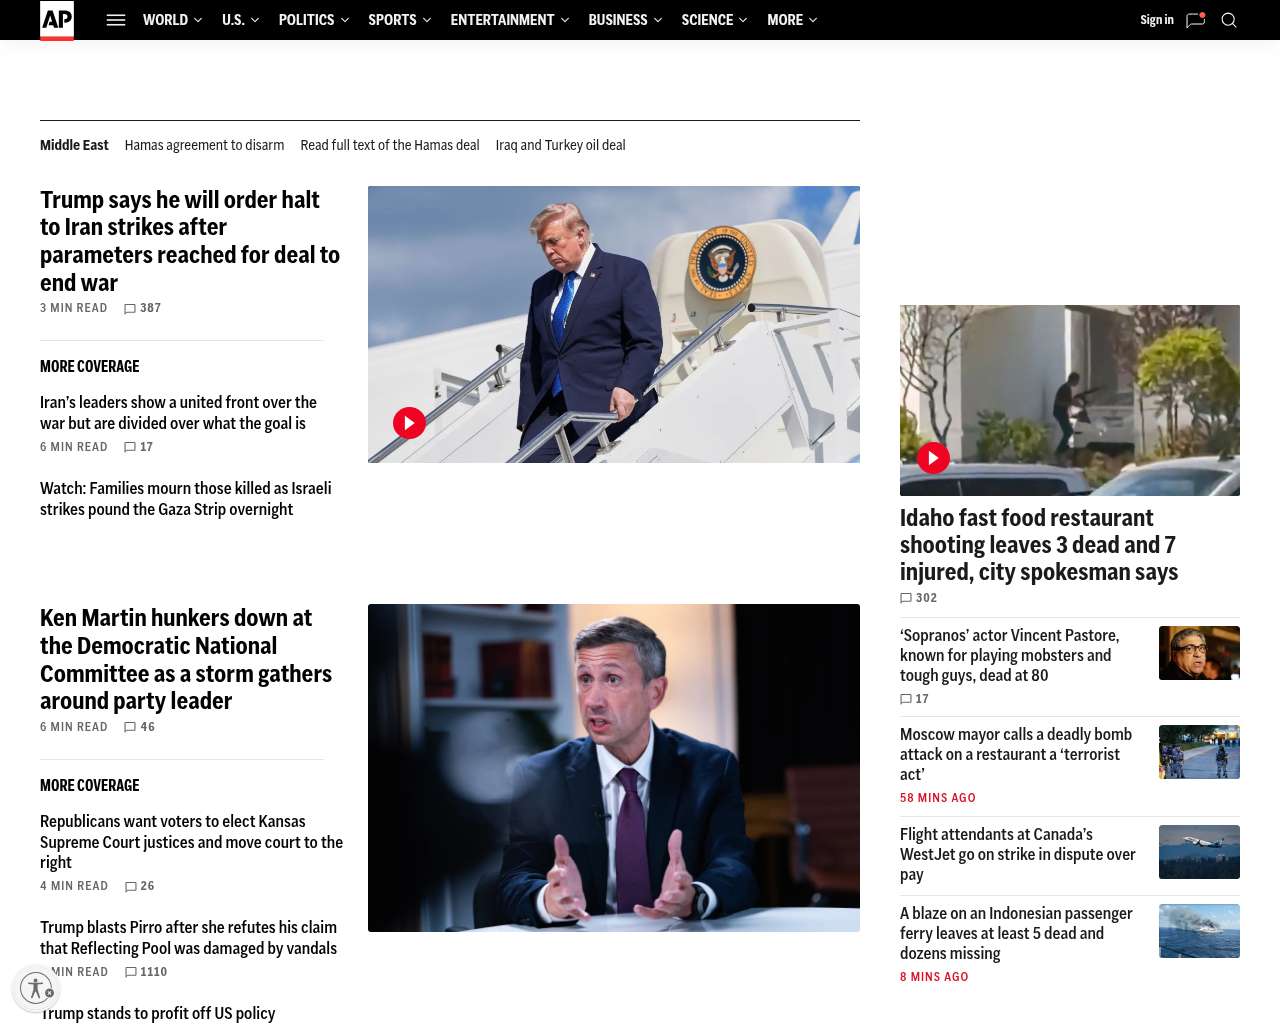Open Ken Martin Democratic National Committee headline

[x=186, y=660]
